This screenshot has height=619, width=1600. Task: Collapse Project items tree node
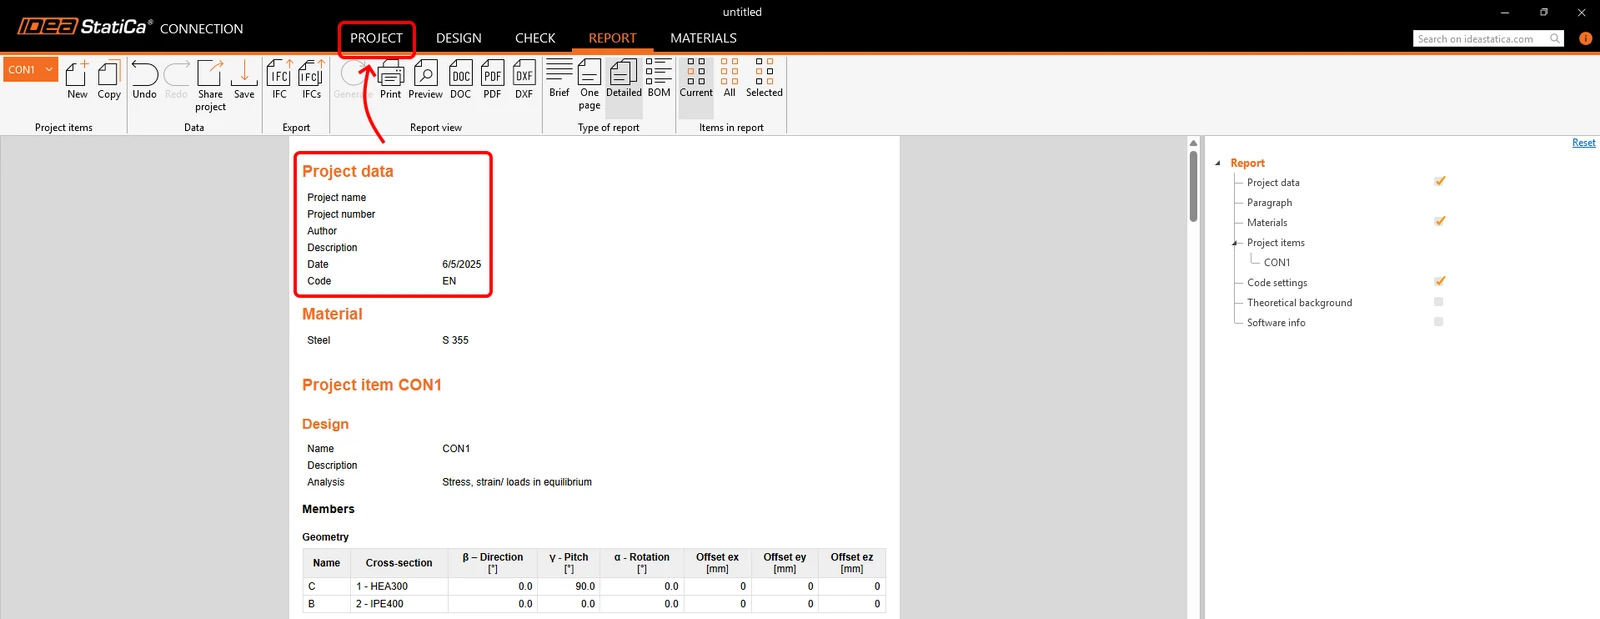pos(1235,243)
